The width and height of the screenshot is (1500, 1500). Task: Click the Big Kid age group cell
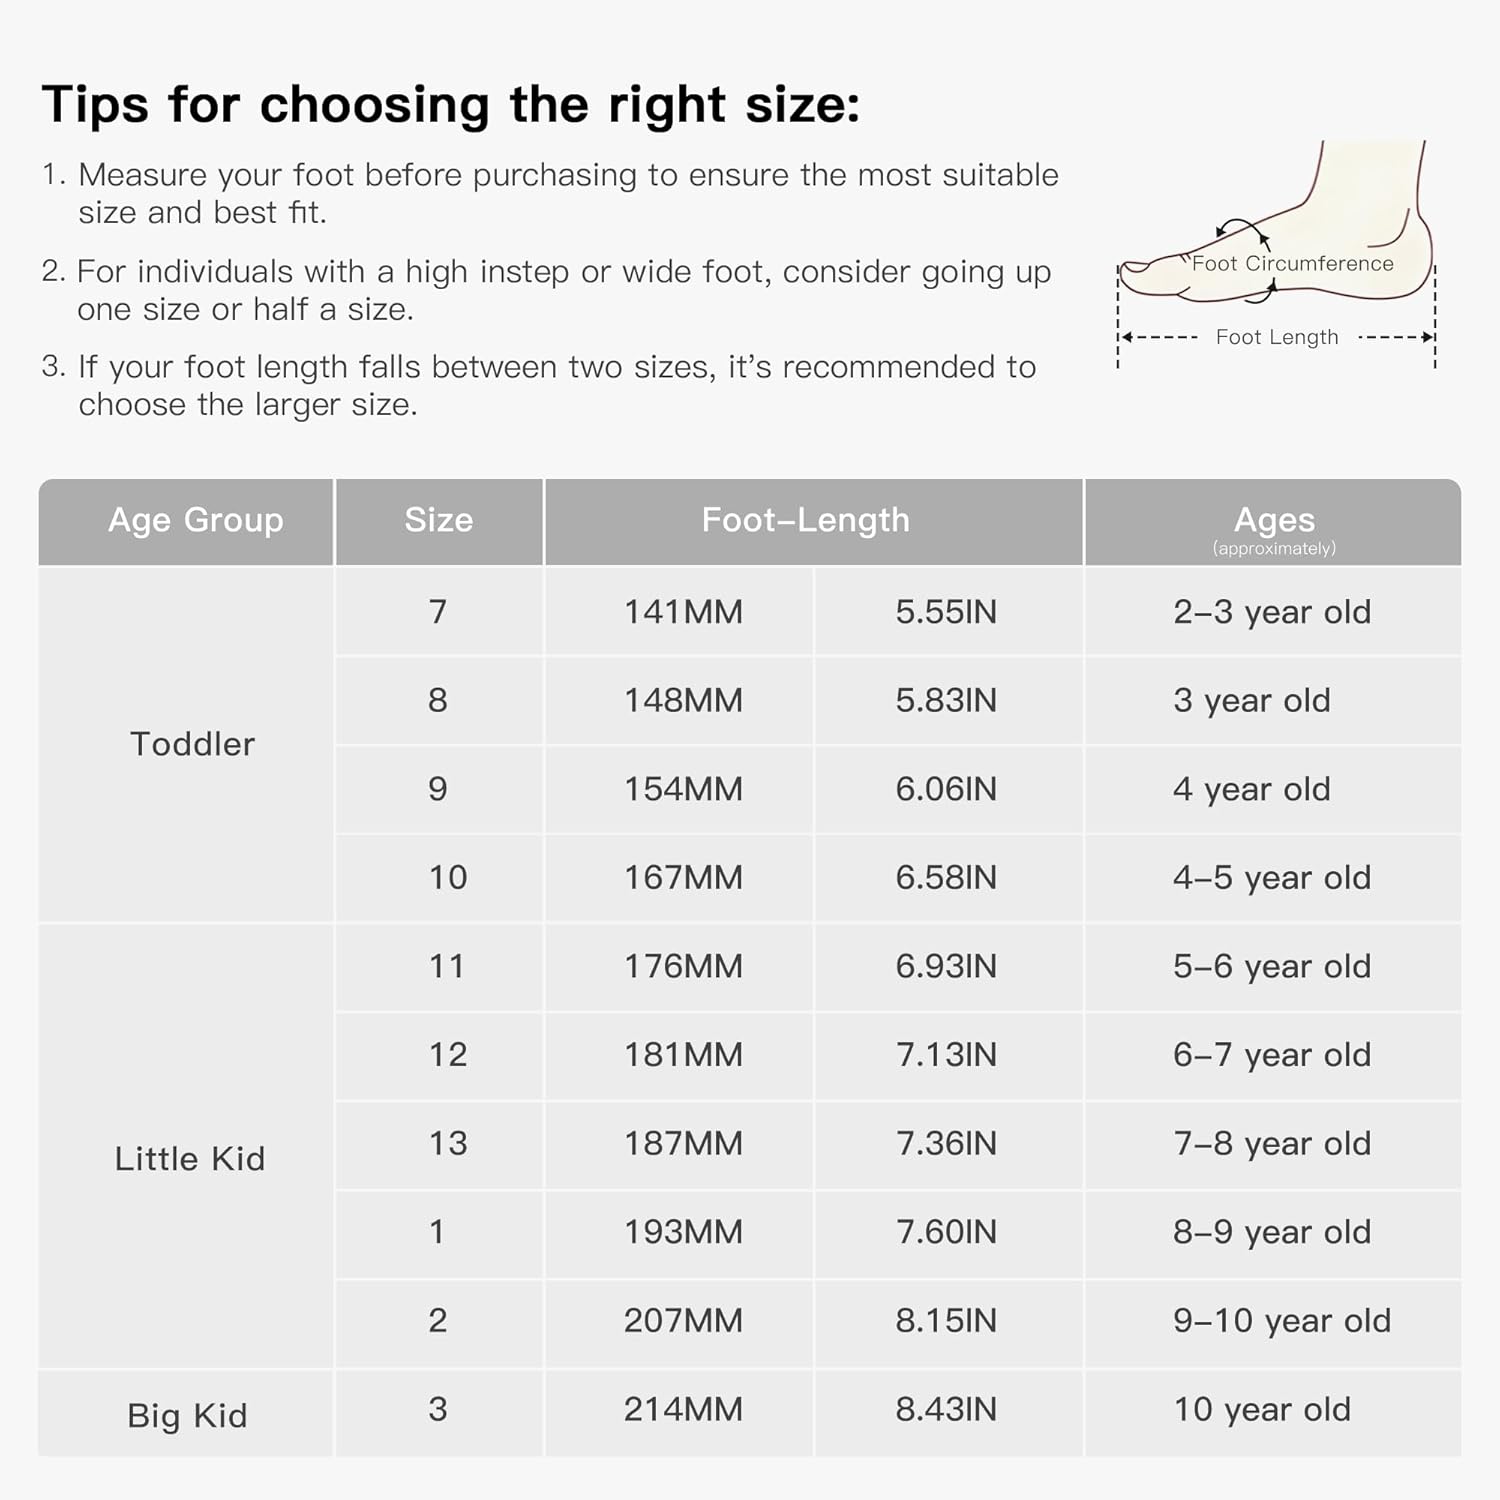(186, 1414)
